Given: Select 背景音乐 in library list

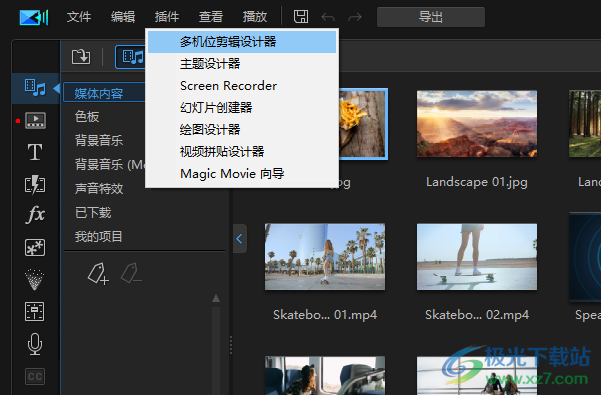Looking at the screenshot, I should 99,140.
